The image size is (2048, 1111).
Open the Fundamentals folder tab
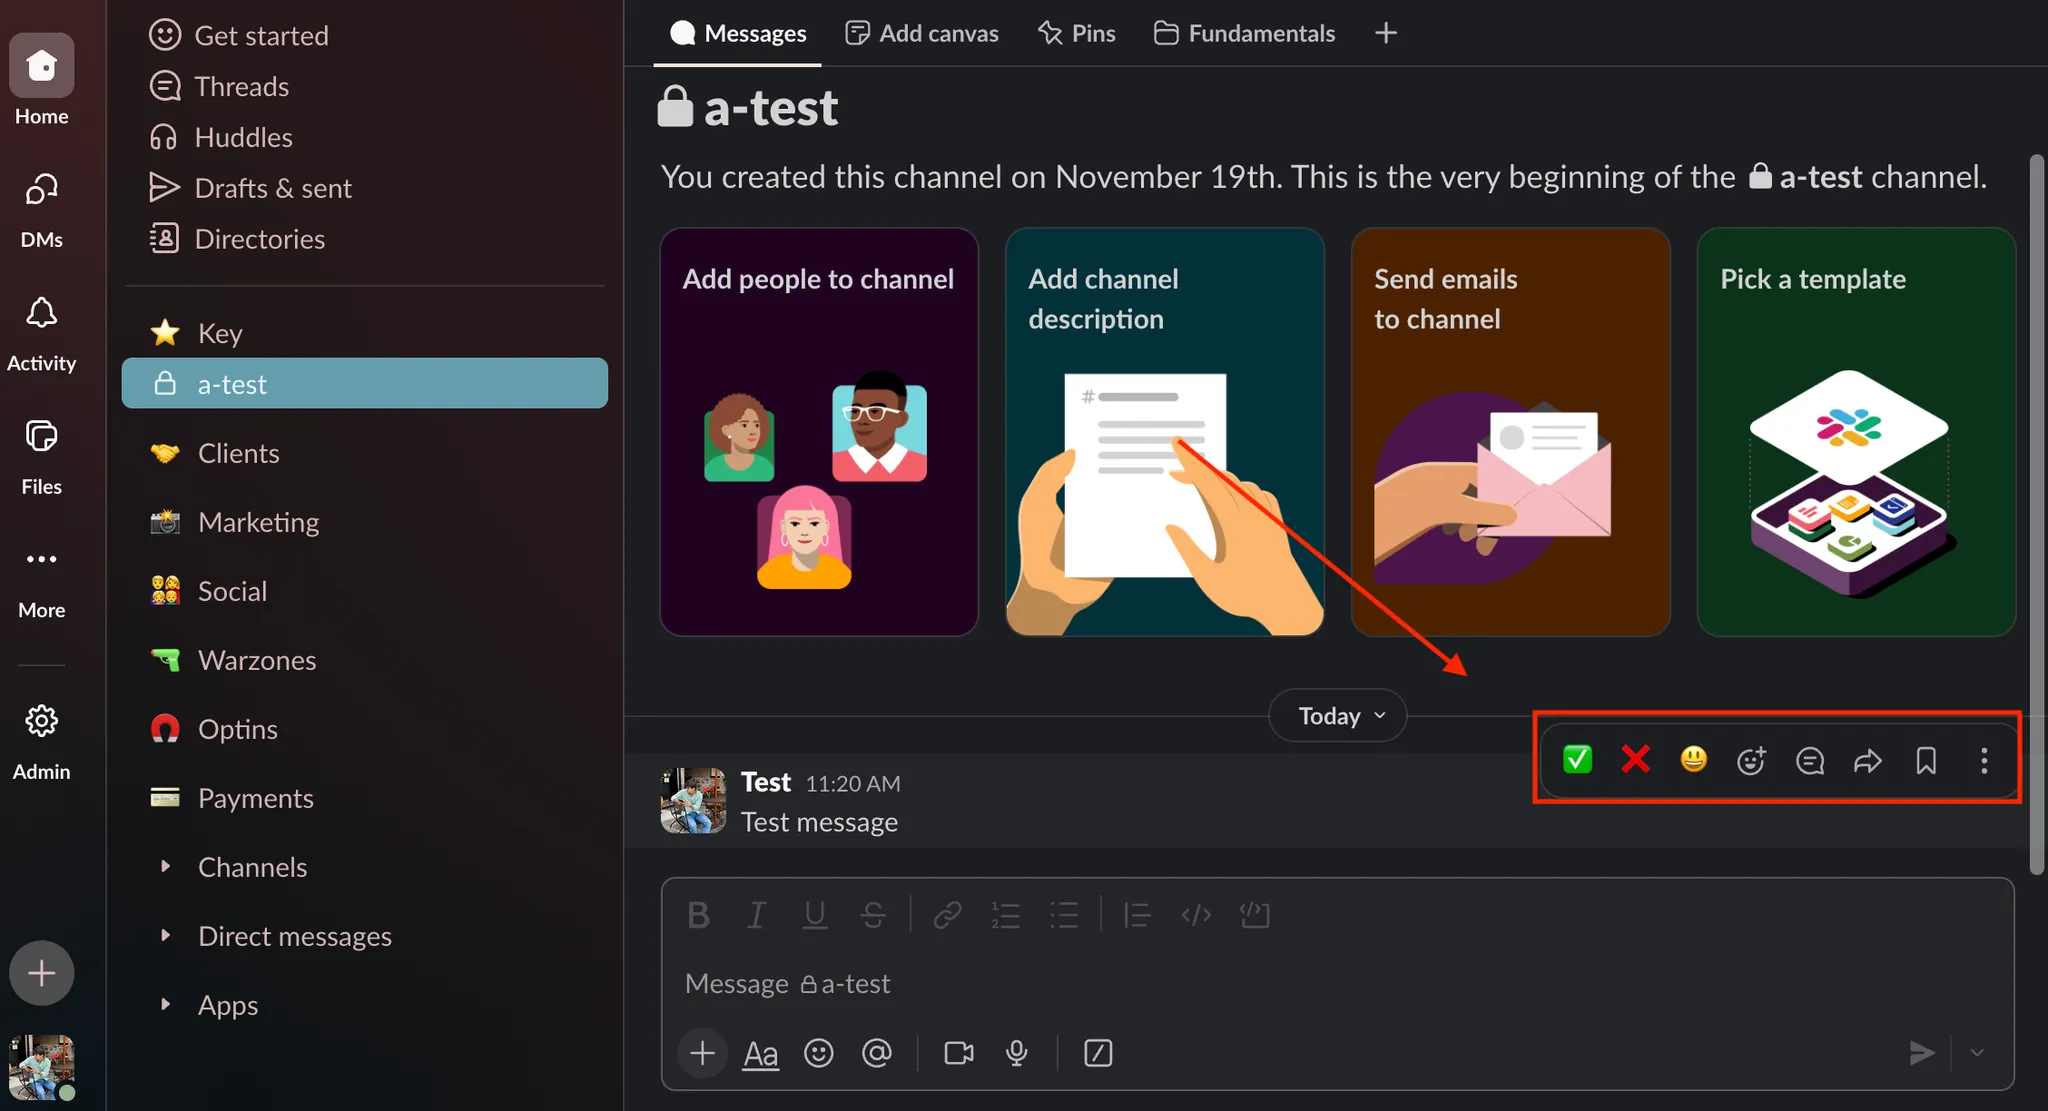(1244, 33)
